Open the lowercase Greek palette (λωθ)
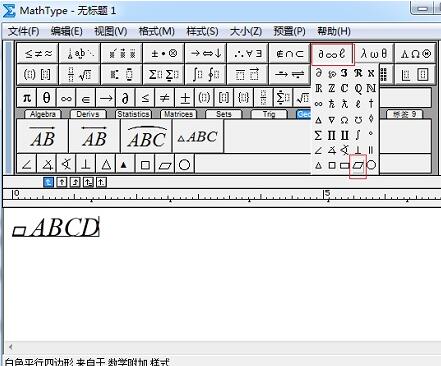Image resolution: width=441 pixels, height=366 pixels. tap(373, 53)
